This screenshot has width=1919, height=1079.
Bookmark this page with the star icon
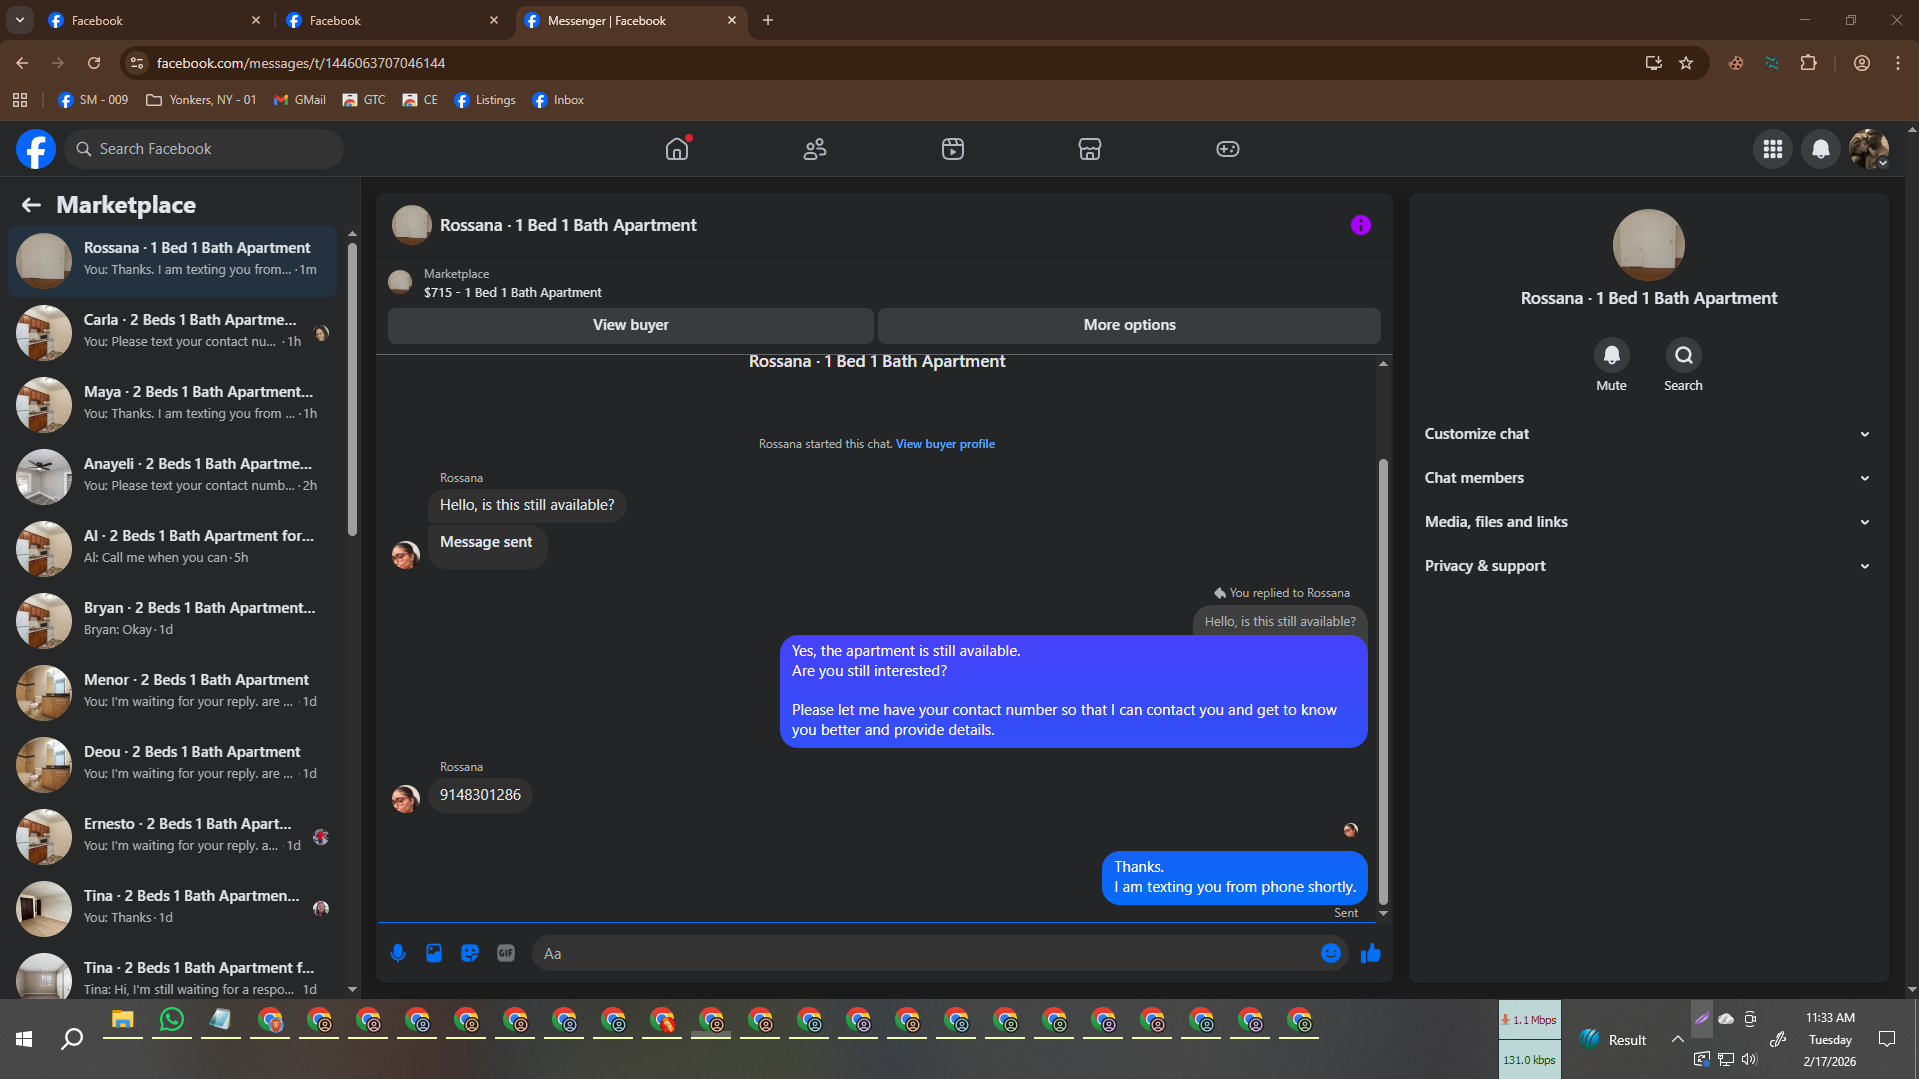coord(1686,63)
